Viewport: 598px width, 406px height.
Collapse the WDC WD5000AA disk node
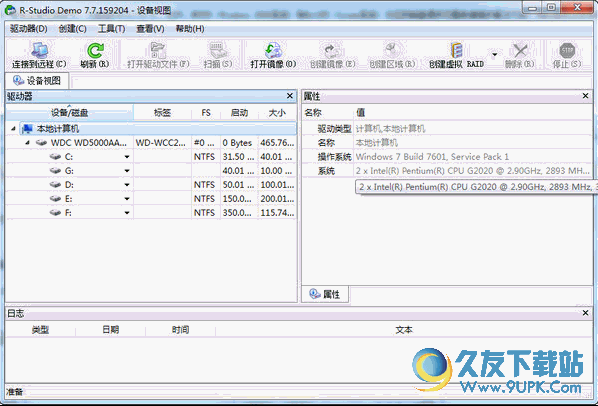coord(27,143)
